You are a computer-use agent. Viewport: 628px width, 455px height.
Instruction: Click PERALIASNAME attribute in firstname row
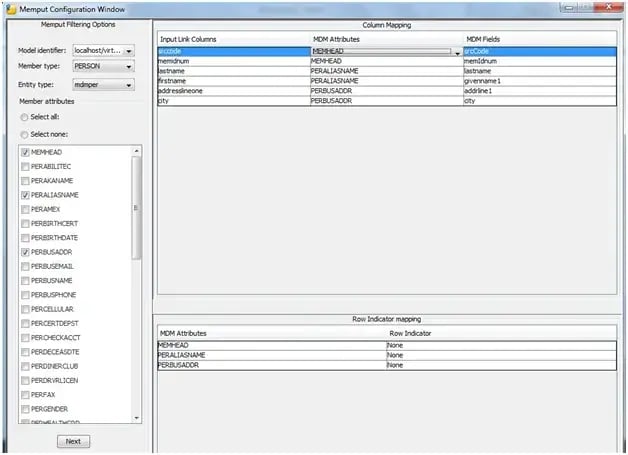pyautogui.click(x=387, y=81)
